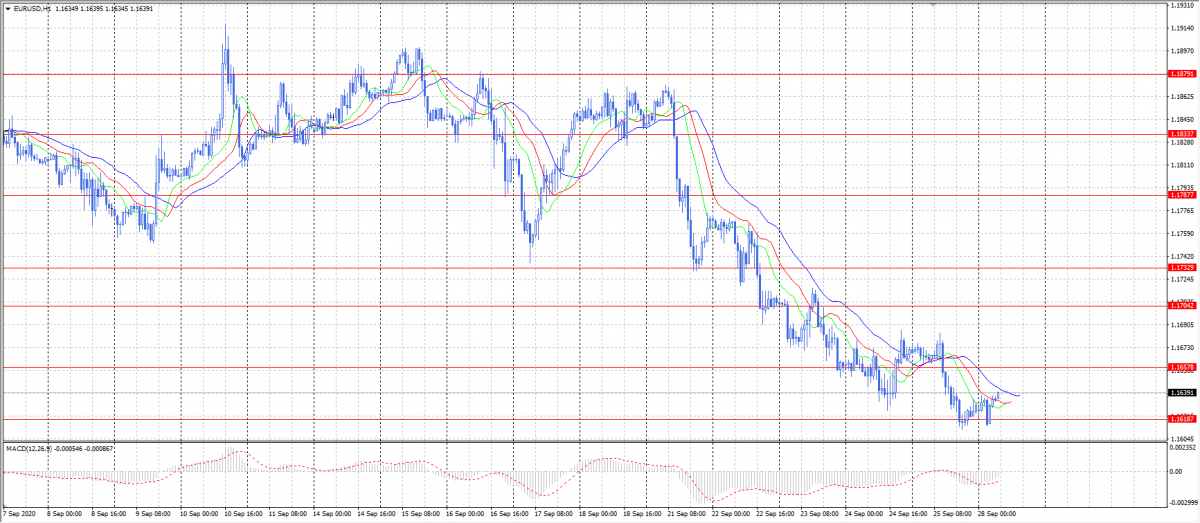Click the MACD scale value -0.002999
Viewport: 1200px width, 523px height.
1182,504
